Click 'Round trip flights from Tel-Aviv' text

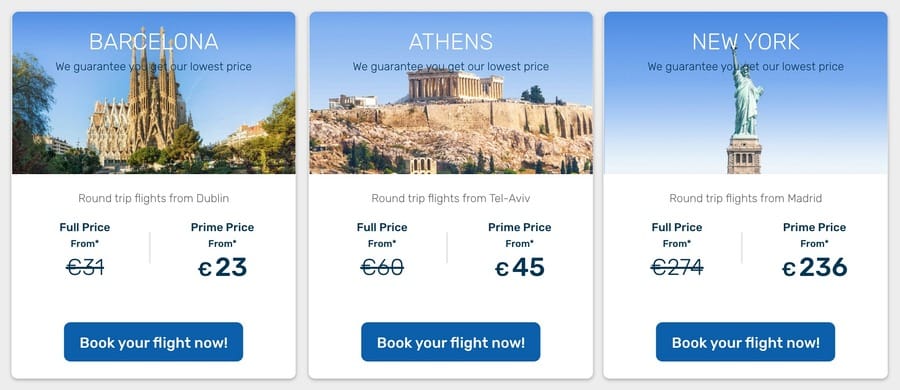[451, 198]
